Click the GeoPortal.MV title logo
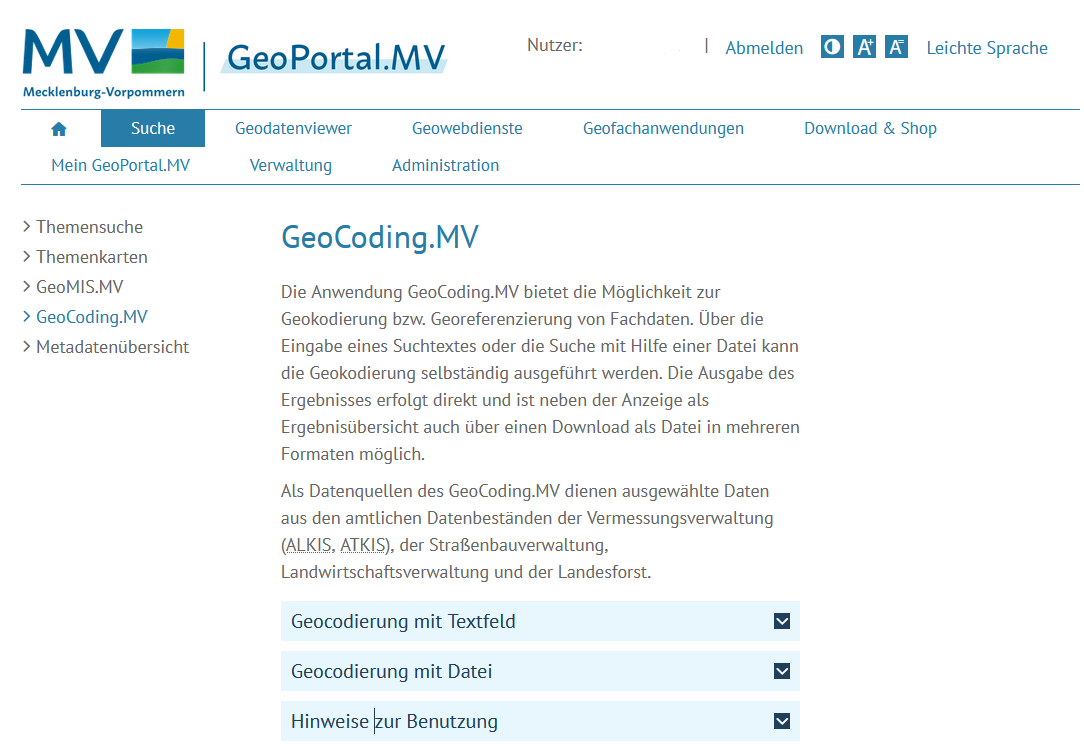This screenshot has height=753, width=1084. [x=336, y=57]
